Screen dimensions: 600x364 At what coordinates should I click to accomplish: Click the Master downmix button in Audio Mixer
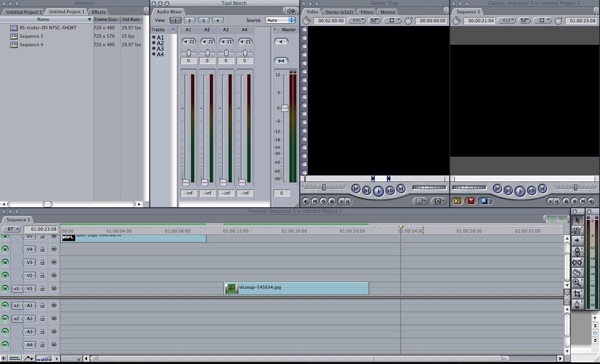click(281, 60)
